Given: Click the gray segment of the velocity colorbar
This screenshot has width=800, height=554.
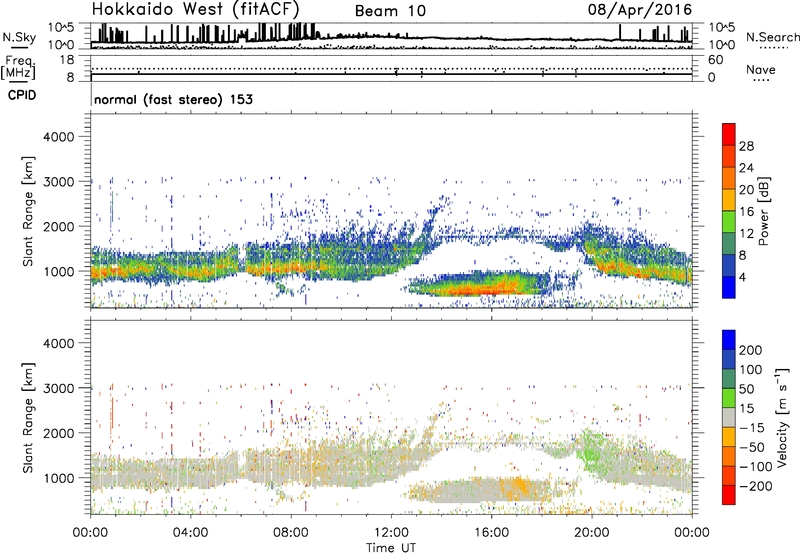Looking at the screenshot, I should (x=729, y=417).
